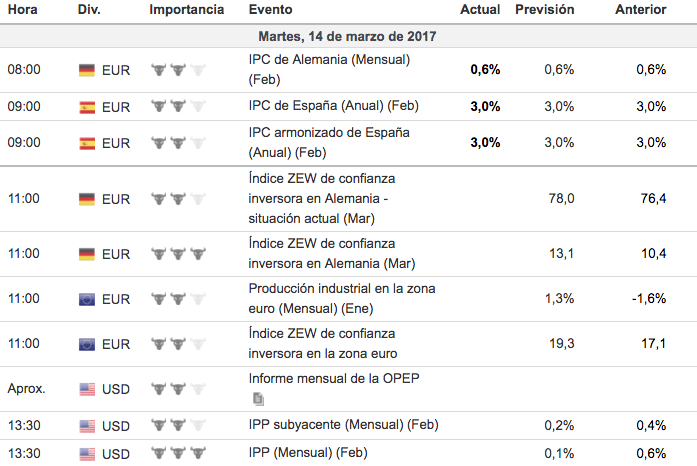
Task: Click the Martes, 14 de marzo date row
Action: 348,36
